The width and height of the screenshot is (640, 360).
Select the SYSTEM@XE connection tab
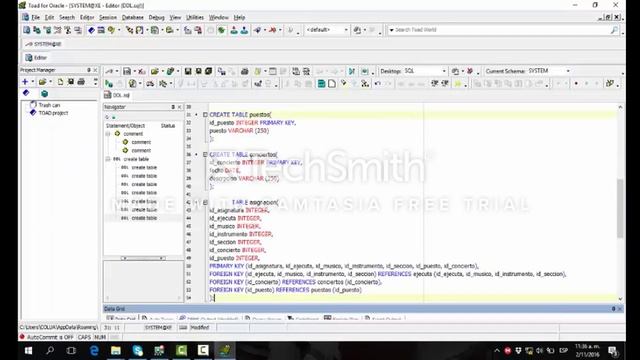tap(43, 44)
